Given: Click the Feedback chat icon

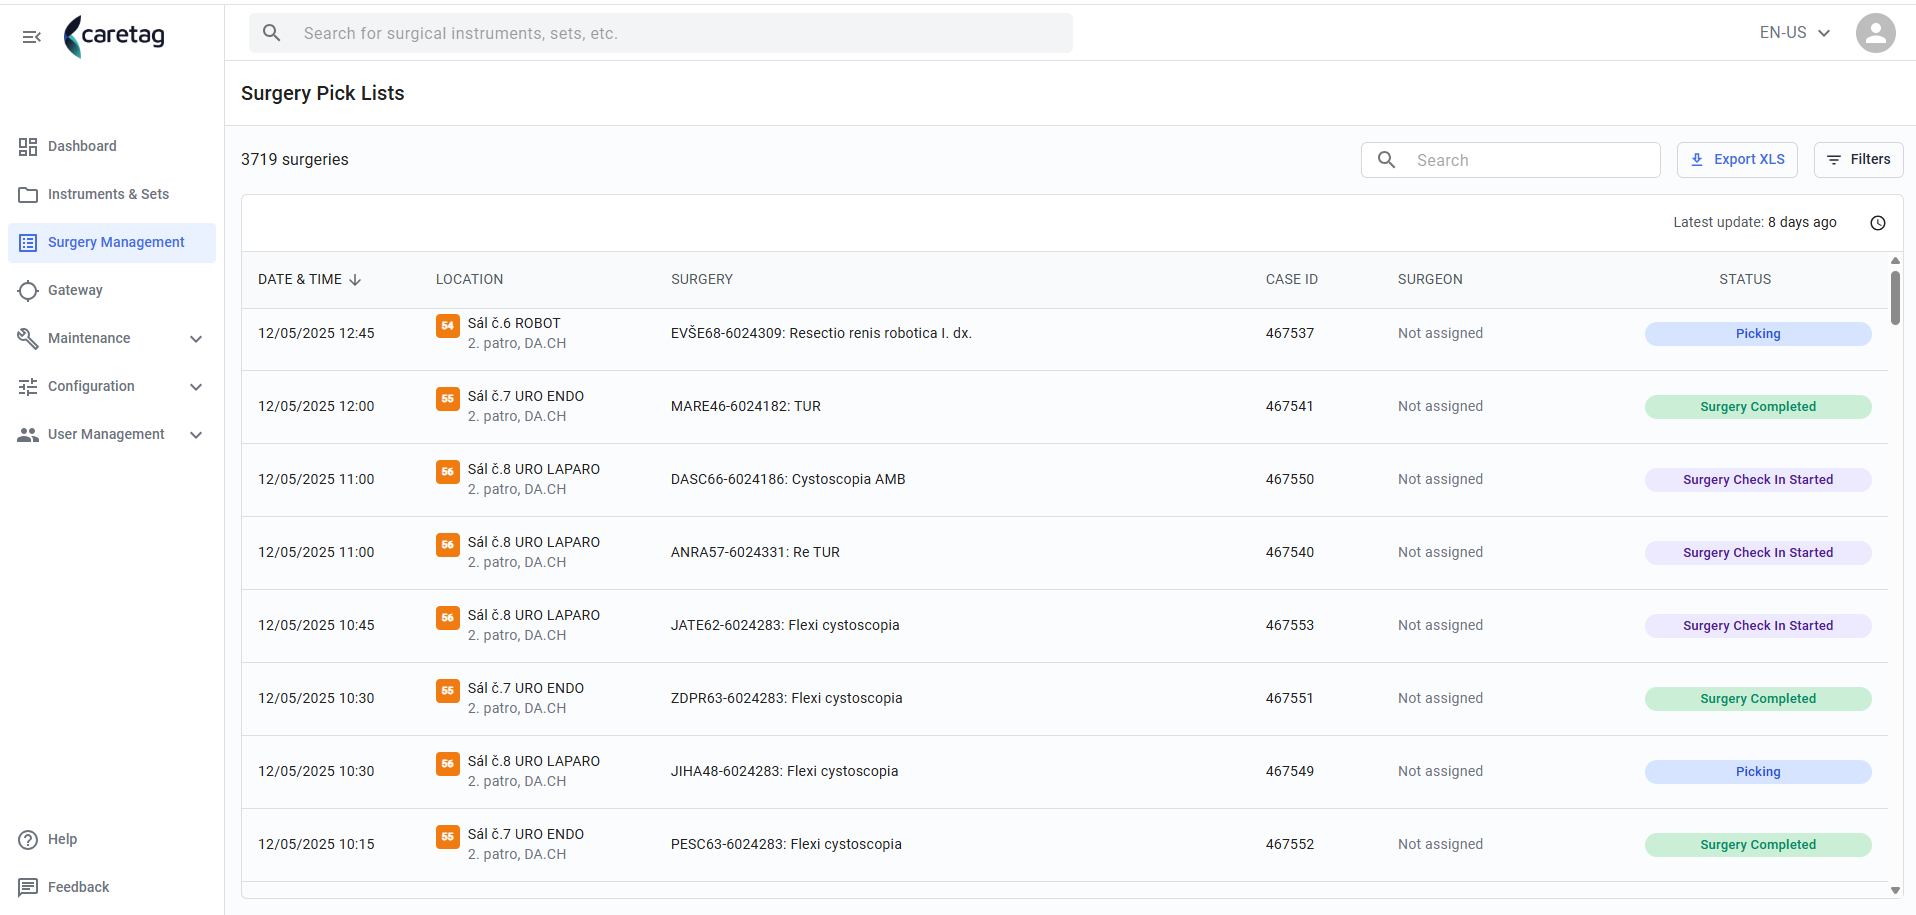Looking at the screenshot, I should [x=28, y=887].
